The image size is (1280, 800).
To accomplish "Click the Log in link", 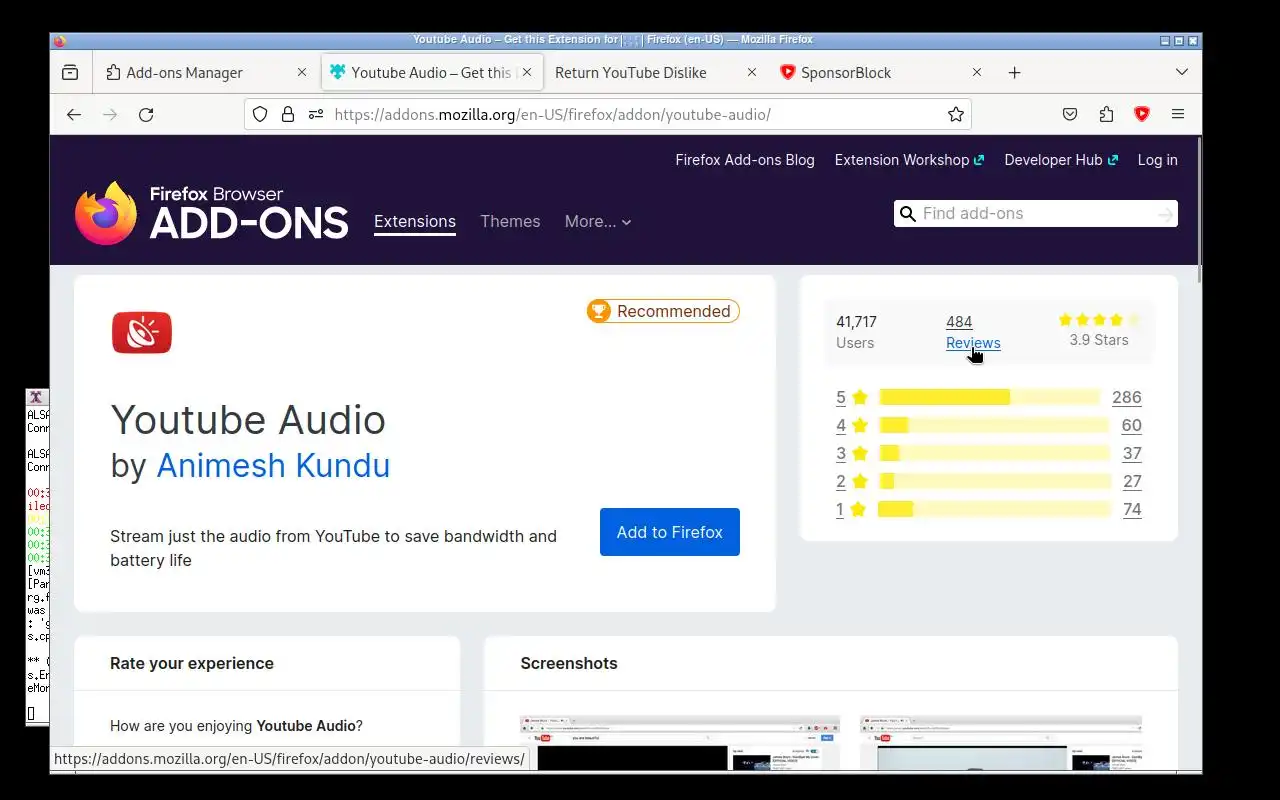I will (1158, 160).
